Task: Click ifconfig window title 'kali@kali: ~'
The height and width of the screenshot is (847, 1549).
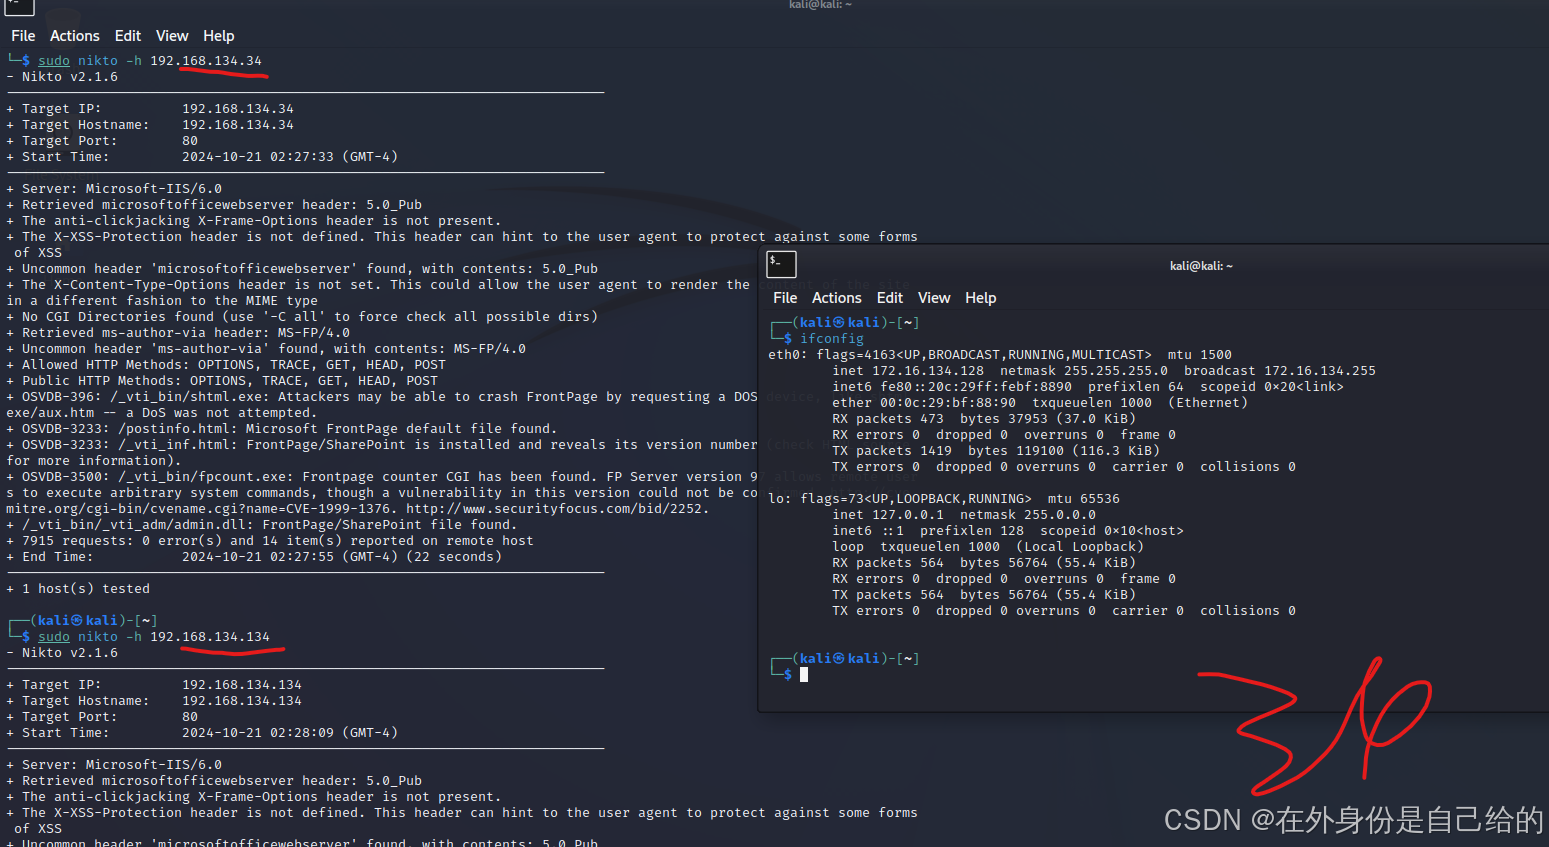Action: click(1201, 266)
